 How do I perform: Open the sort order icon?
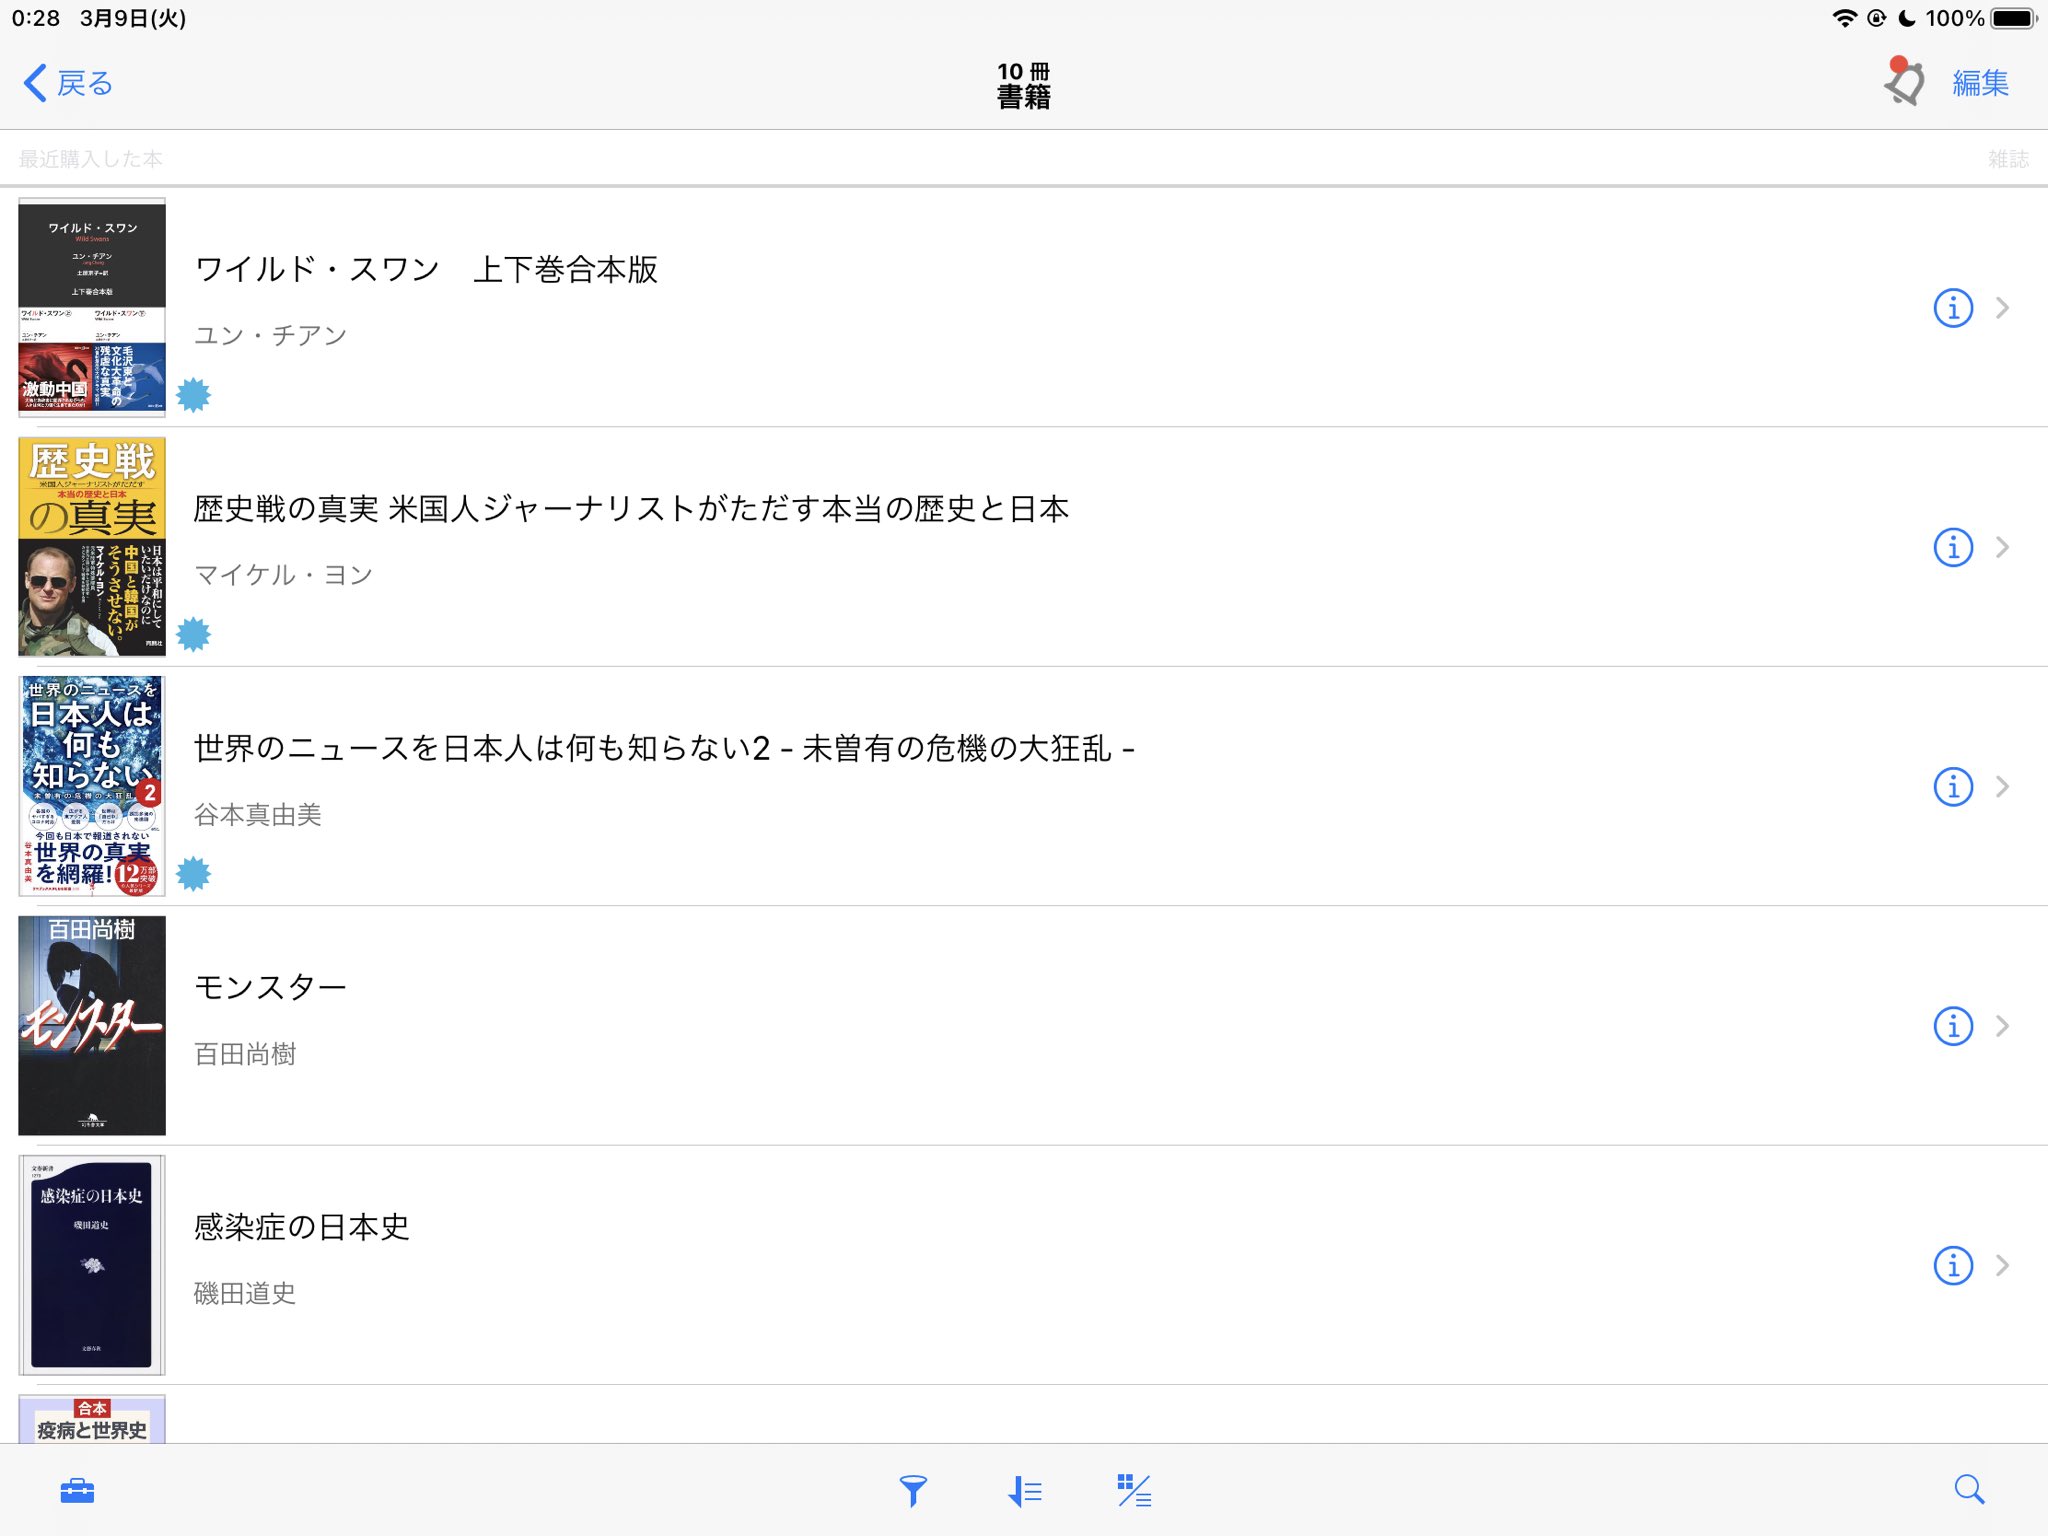1024,1491
